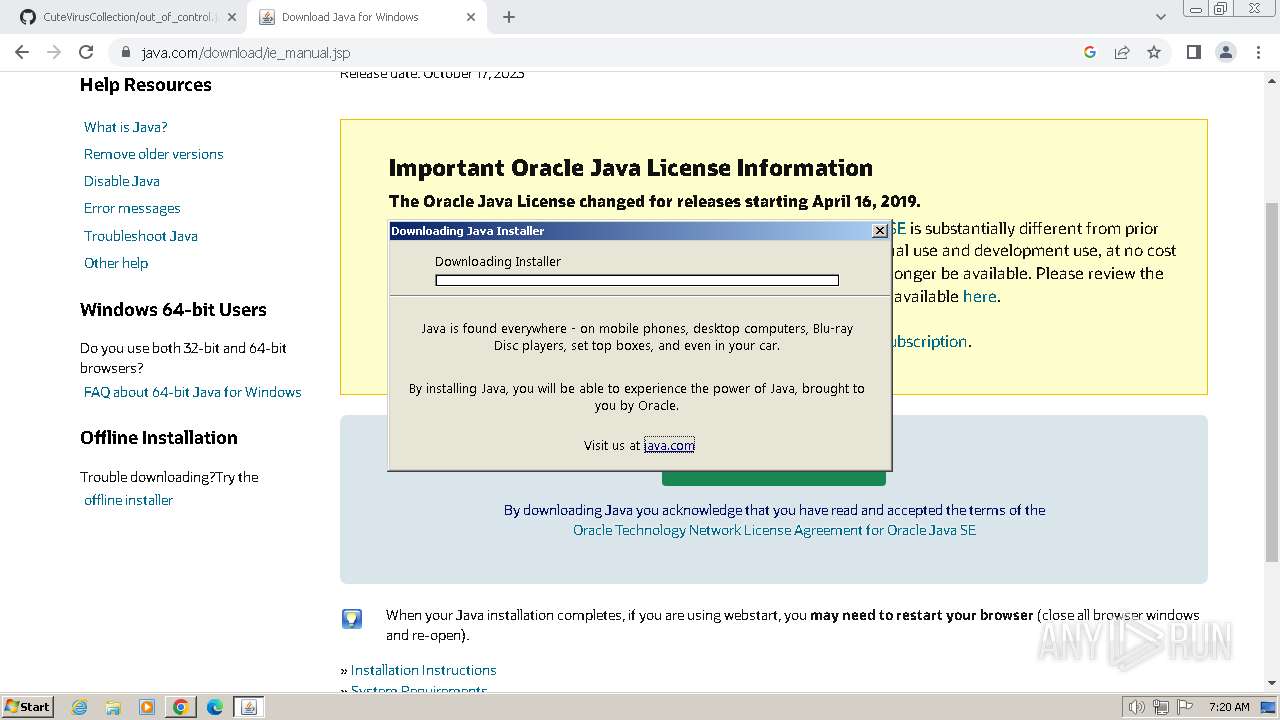Viewport: 1280px width, 720px height.
Task: Open Google icon in address bar
Action: coord(1090,52)
